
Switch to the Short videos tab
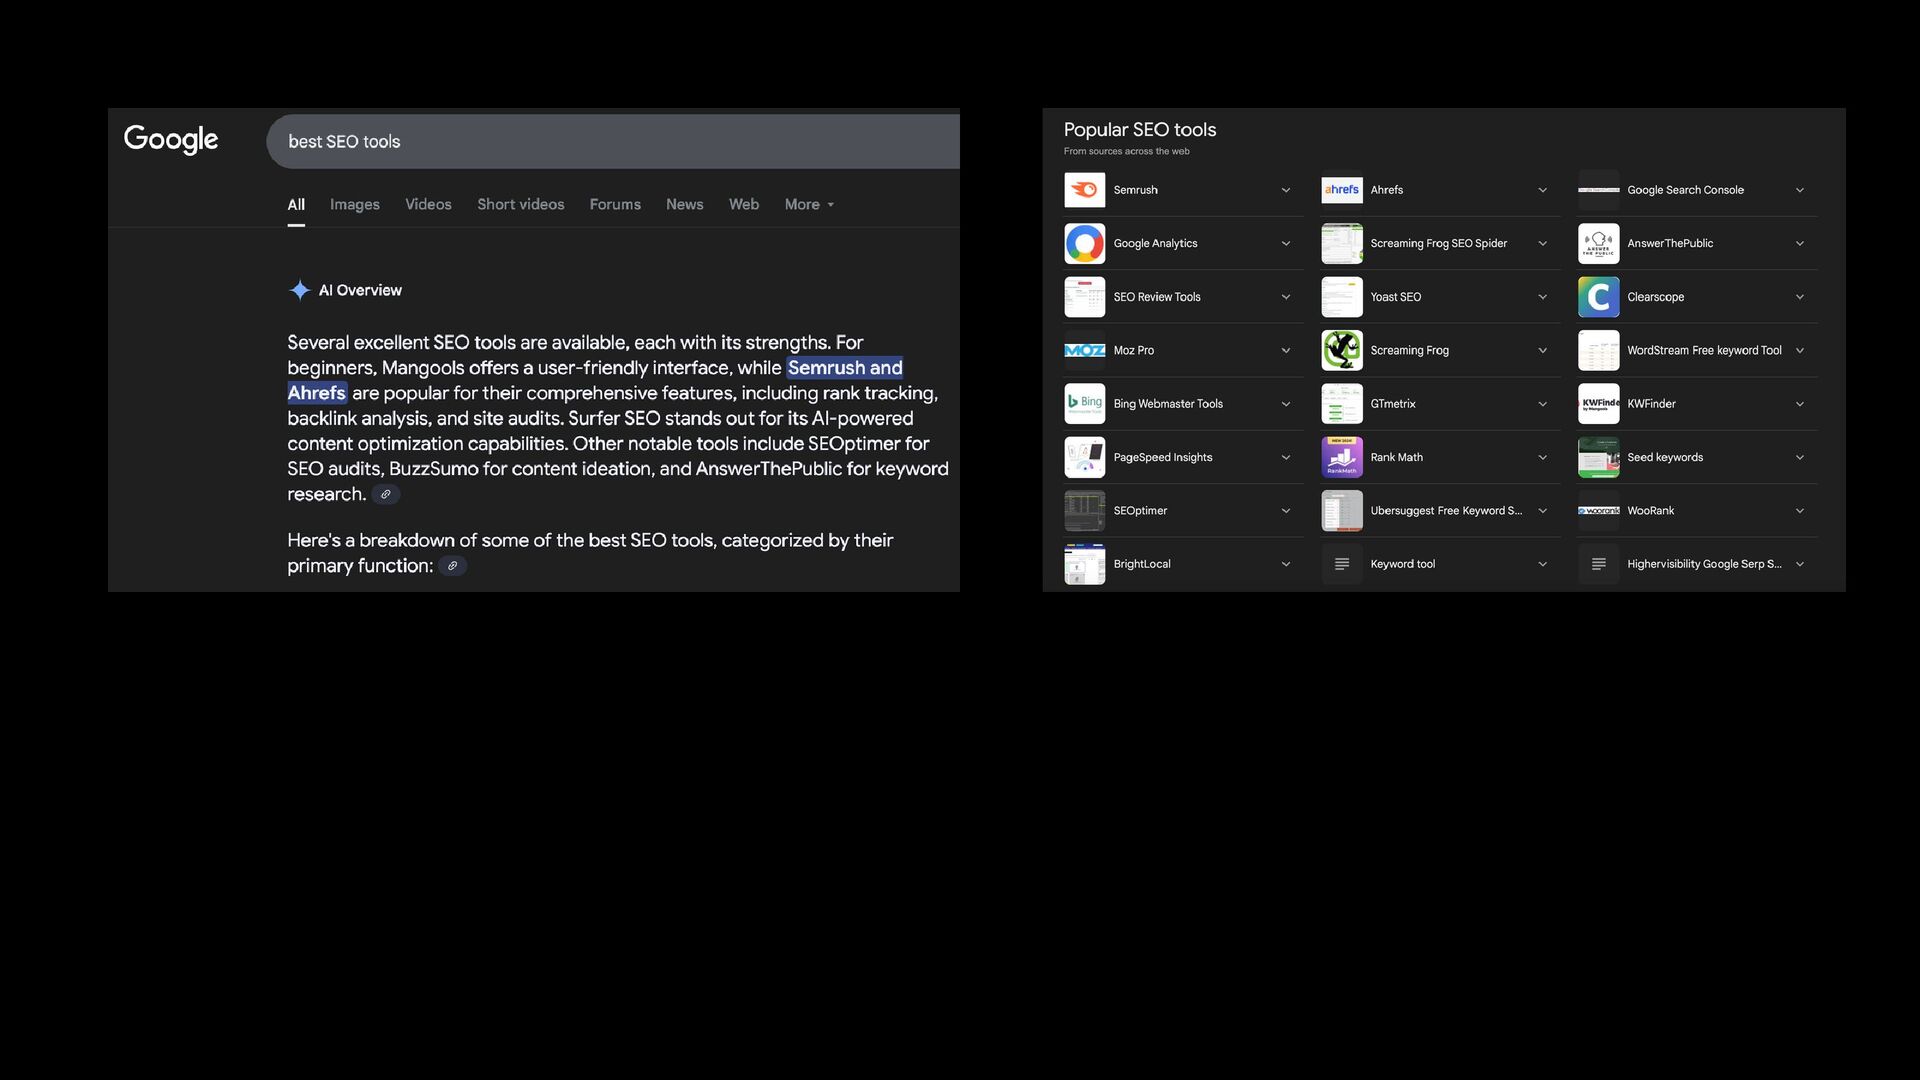coord(521,204)
